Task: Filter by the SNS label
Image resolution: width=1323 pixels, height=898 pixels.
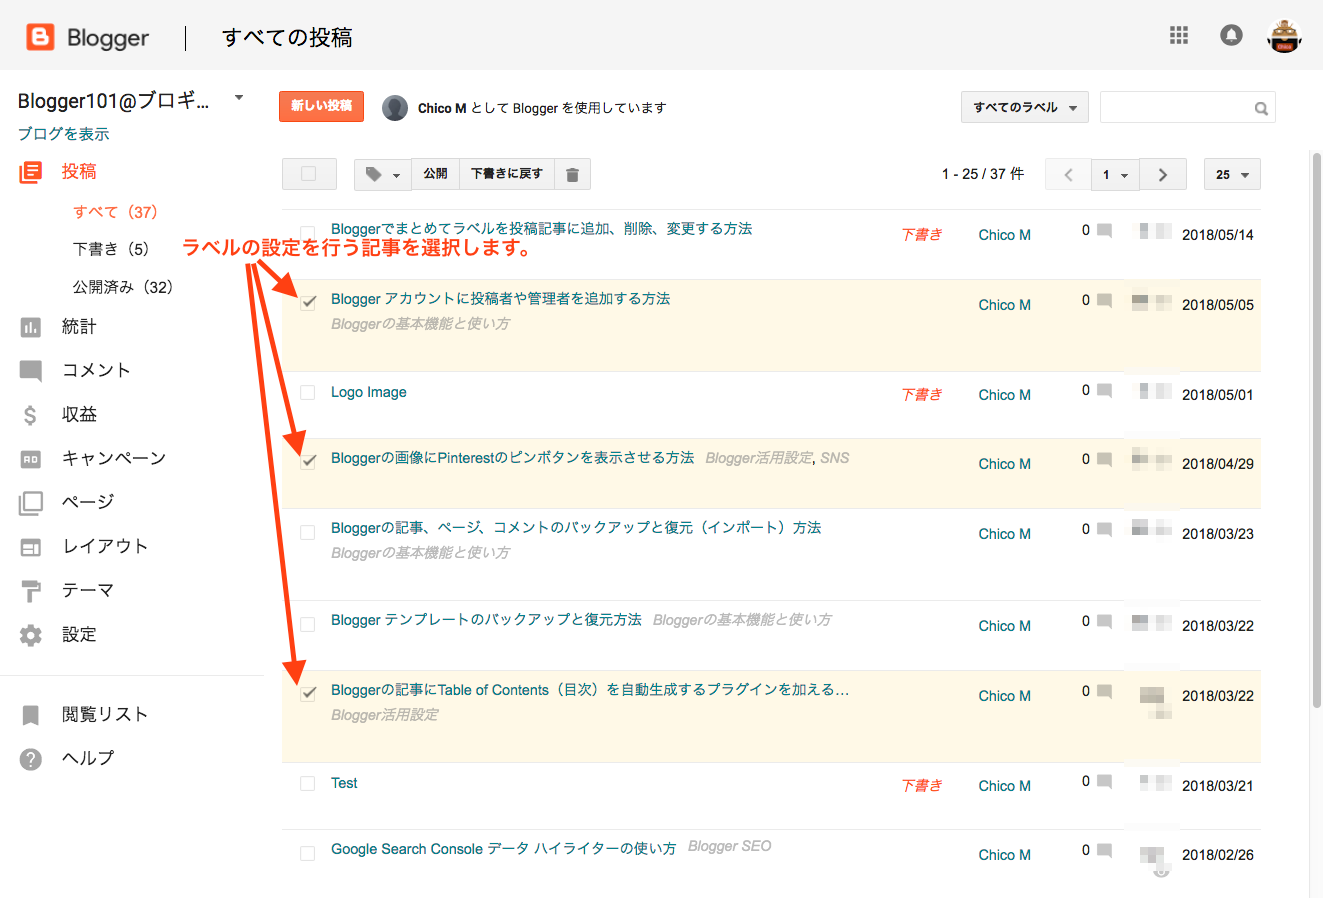Action: (835, 458)
